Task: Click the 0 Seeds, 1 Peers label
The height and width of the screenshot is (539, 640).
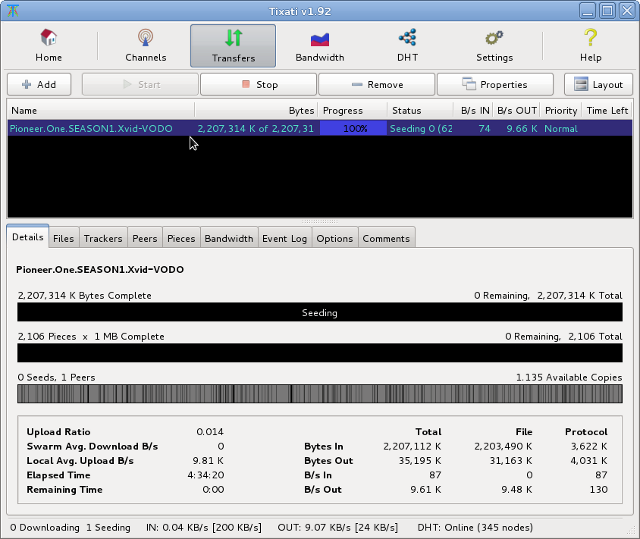Action: pyautogui.click(x=56, y=377)
